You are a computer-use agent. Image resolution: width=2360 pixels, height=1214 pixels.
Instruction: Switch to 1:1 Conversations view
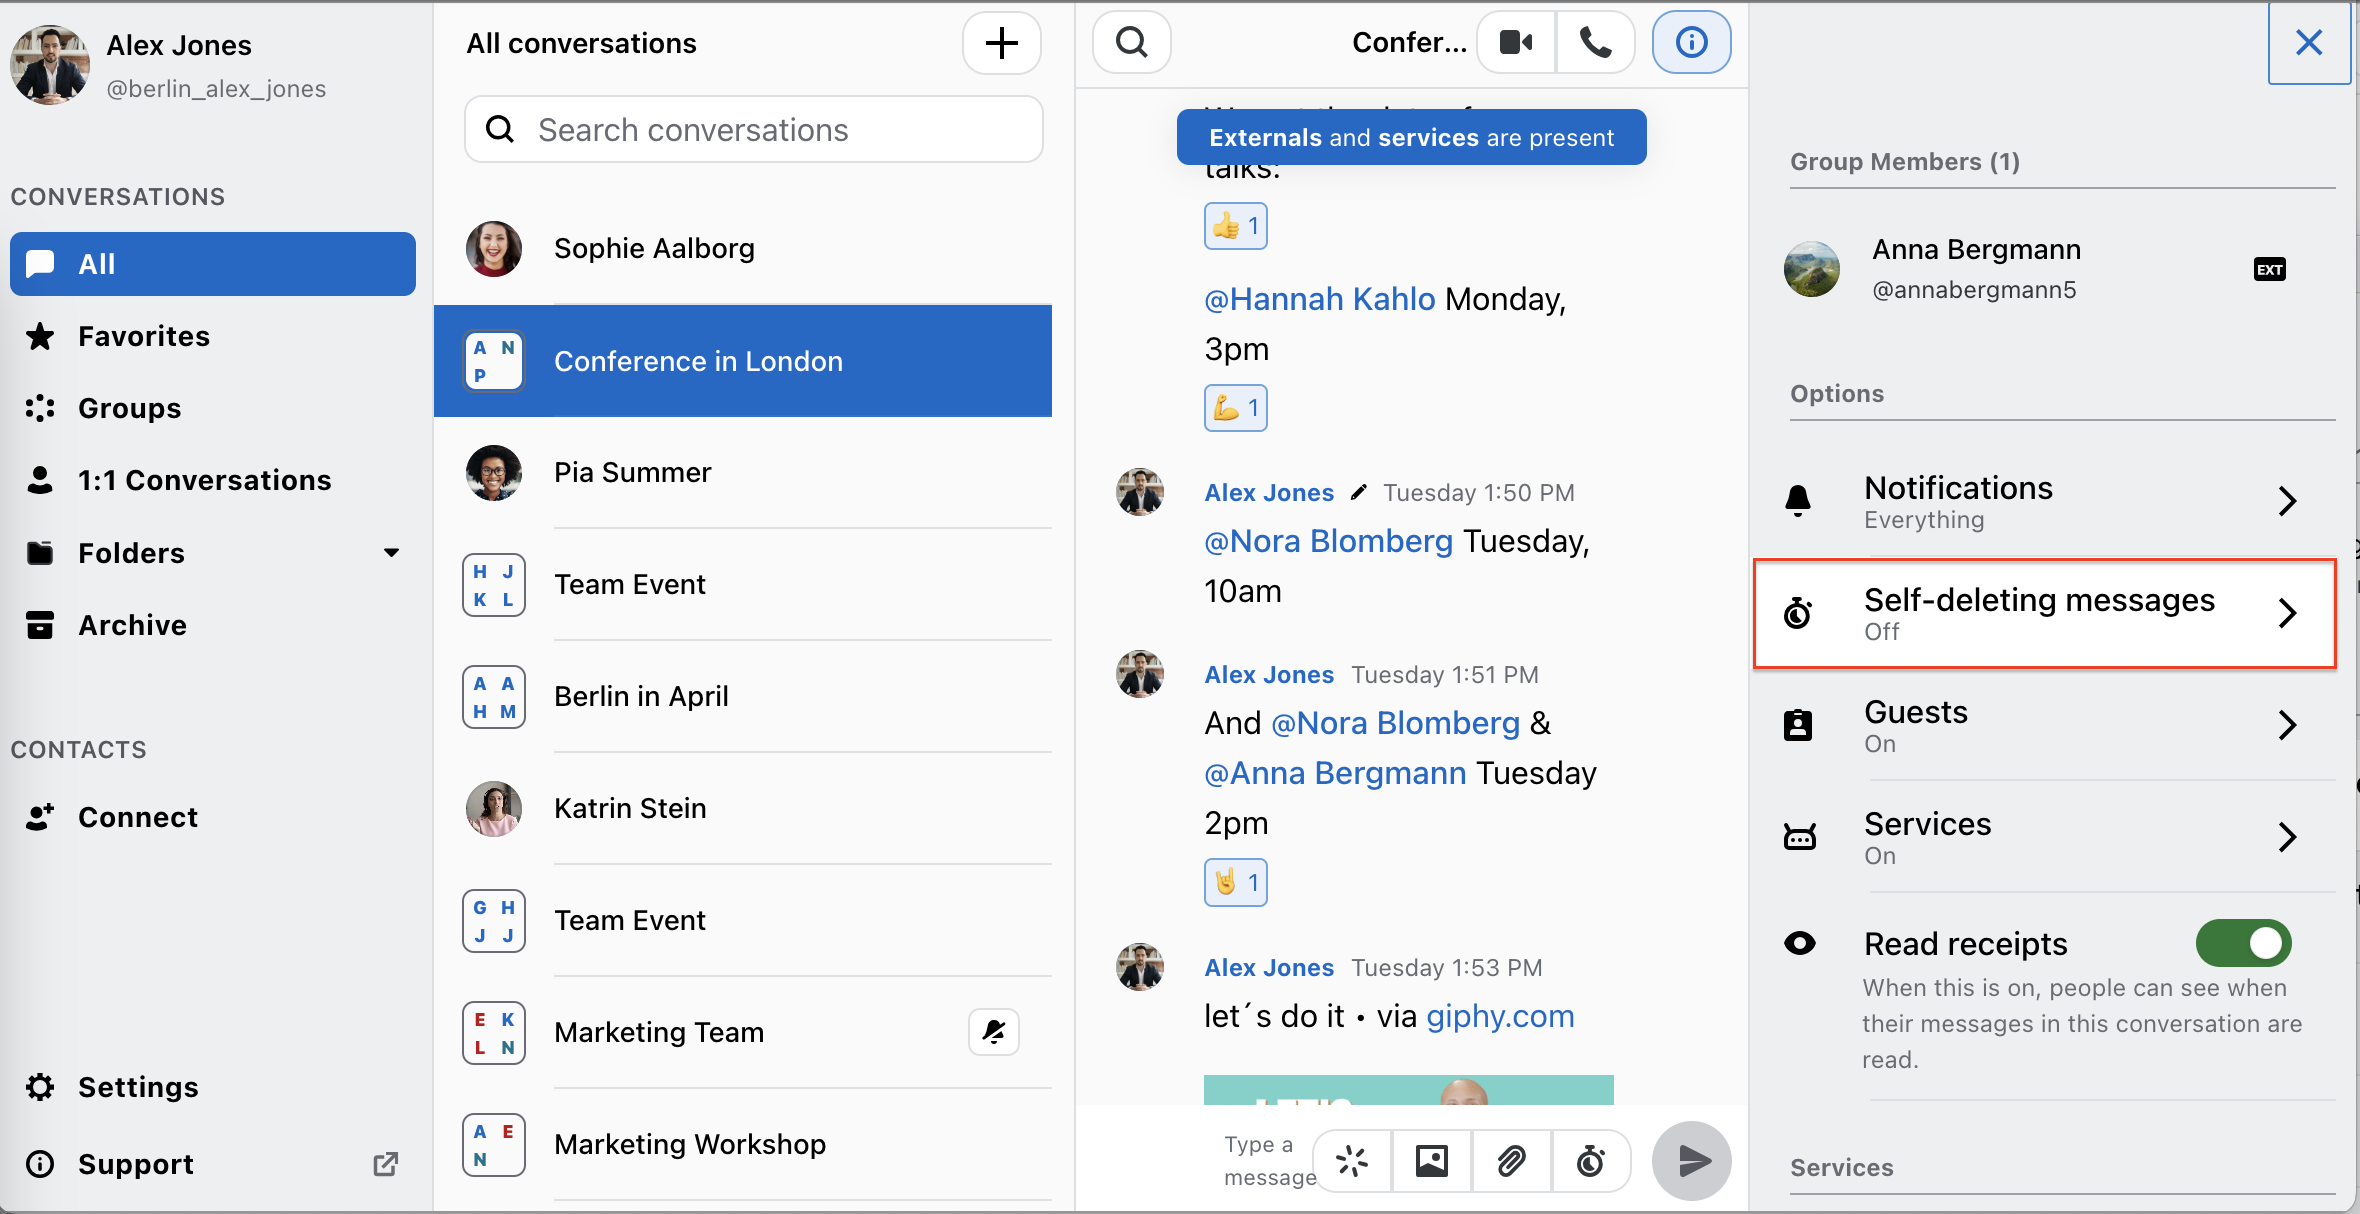point(205,480)
